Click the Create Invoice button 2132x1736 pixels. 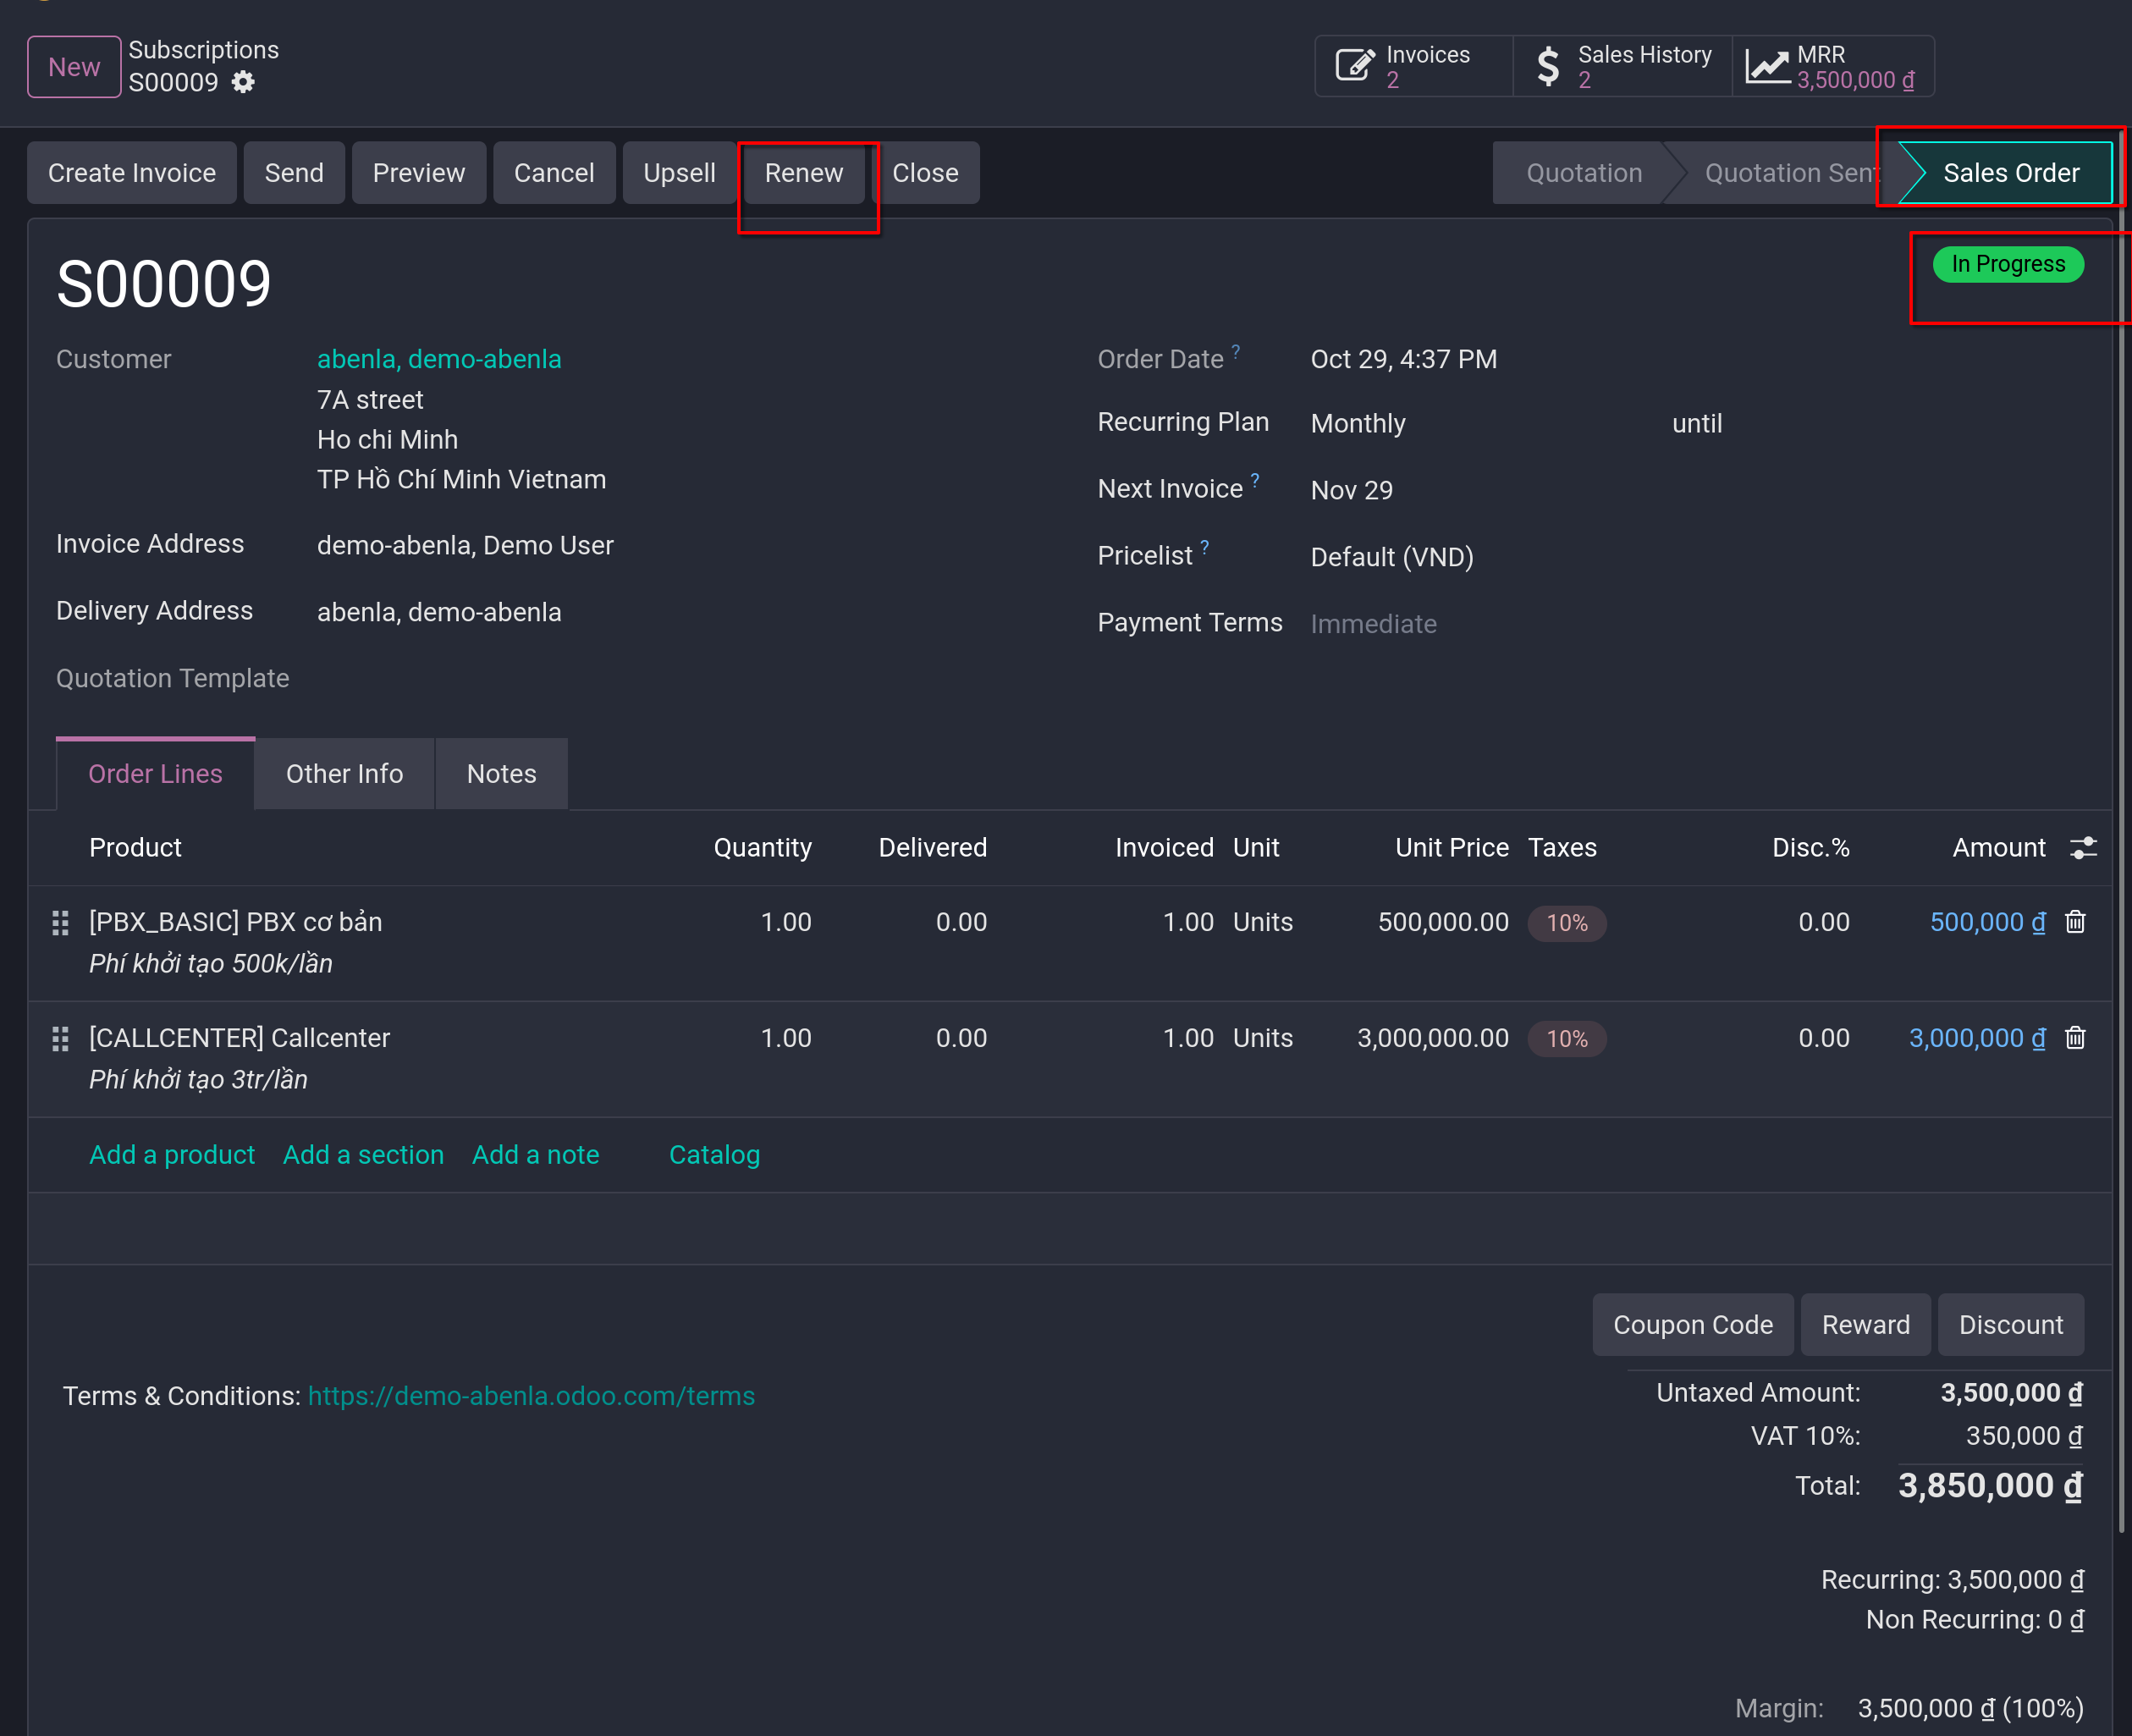(x=132, y=173)
